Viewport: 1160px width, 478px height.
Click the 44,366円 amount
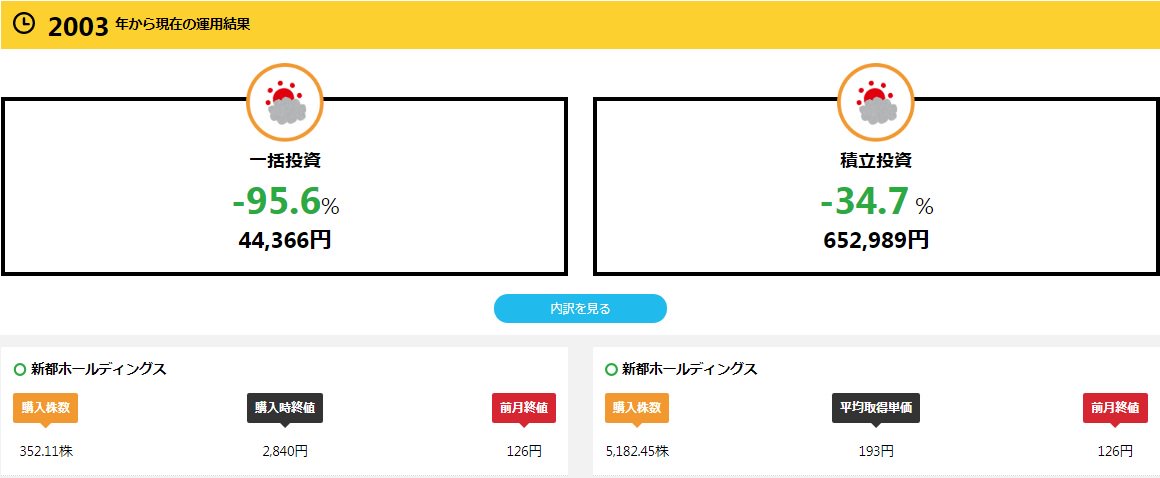pyautogui.click(x=285, y=240)
